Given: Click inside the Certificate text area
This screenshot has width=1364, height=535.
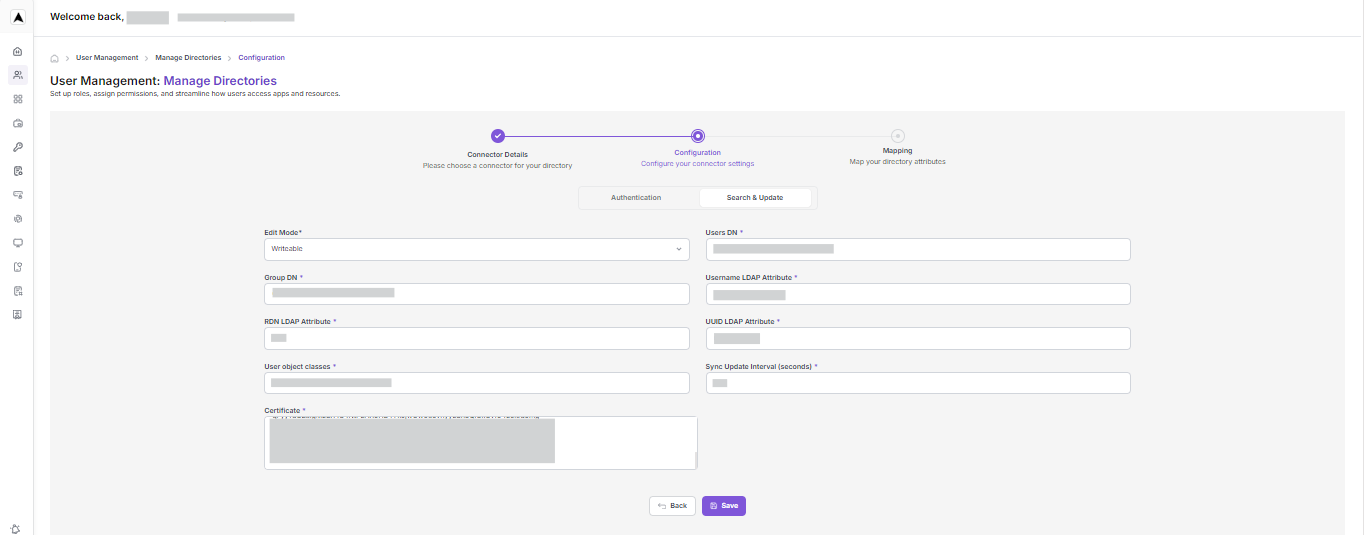Looking at the screenshot, I should (480, 443).
